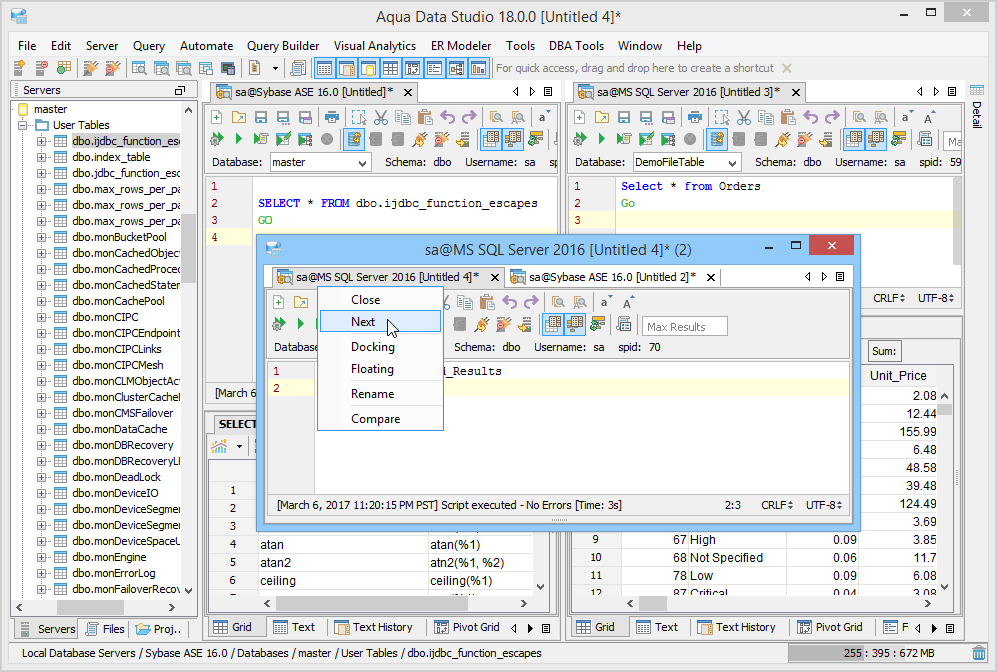This screenshot has width=997, height=672.
Task: Click the Decrease Font Size icon in MS SQL Untitled 3 editor
Action: click(906, 117)
